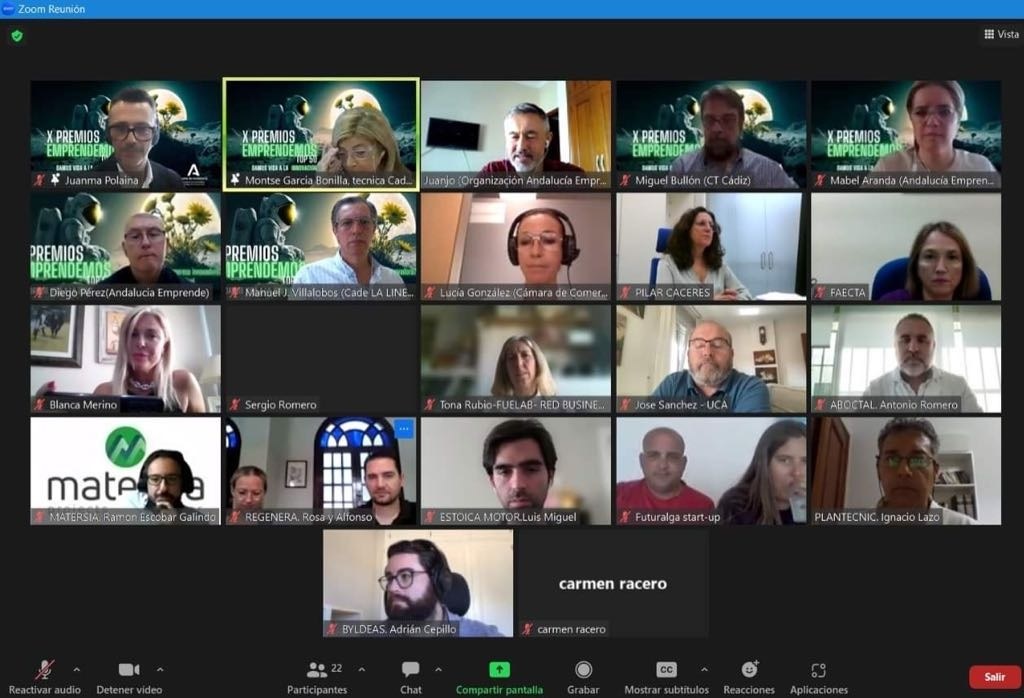Click participant count number 22
The width and height of the screenshot is (1024, 698).
tap(337, 668)
